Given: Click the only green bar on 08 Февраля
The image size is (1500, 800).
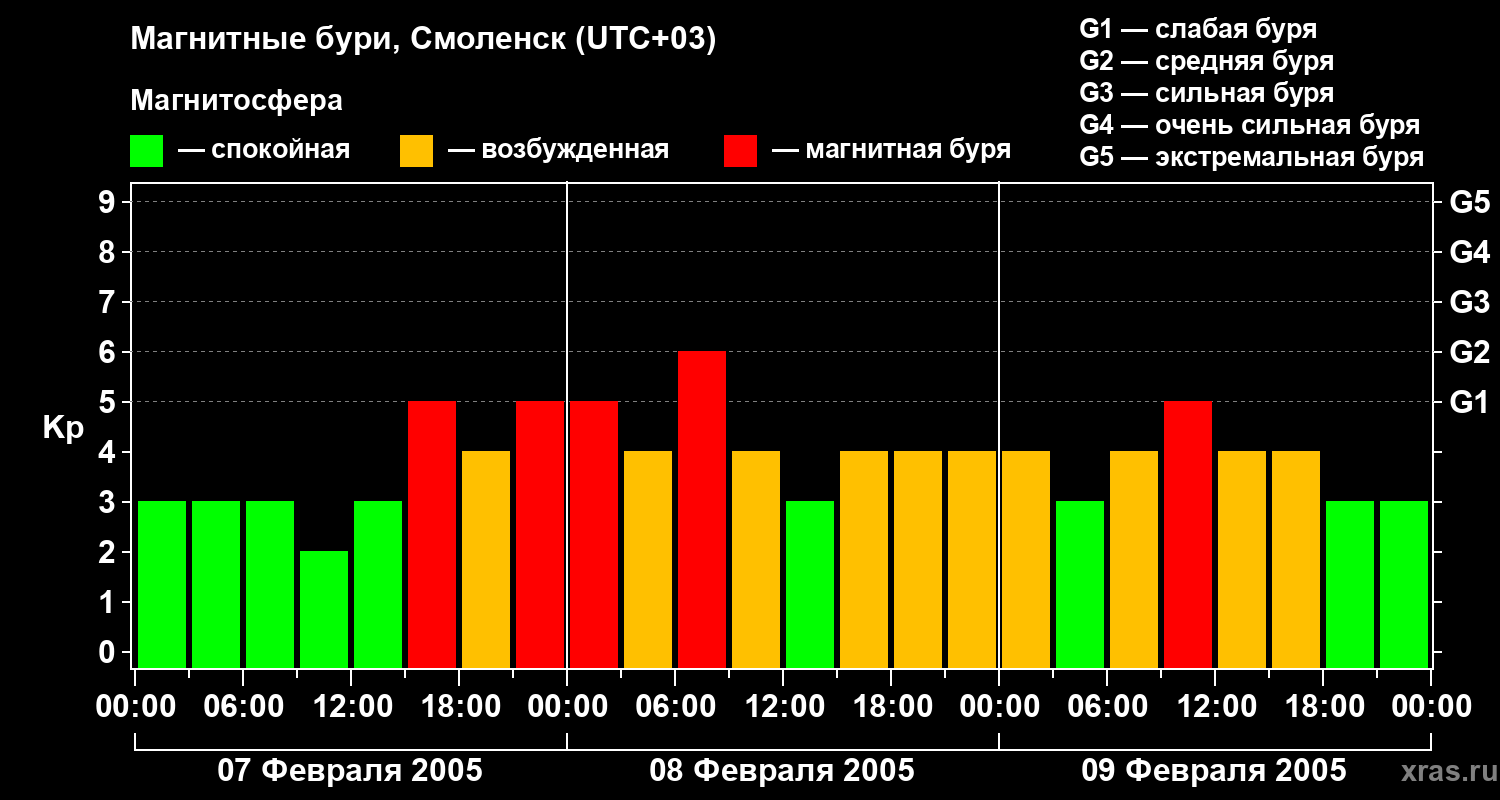Looking at the screenshot, I should (x=810, y=585).
